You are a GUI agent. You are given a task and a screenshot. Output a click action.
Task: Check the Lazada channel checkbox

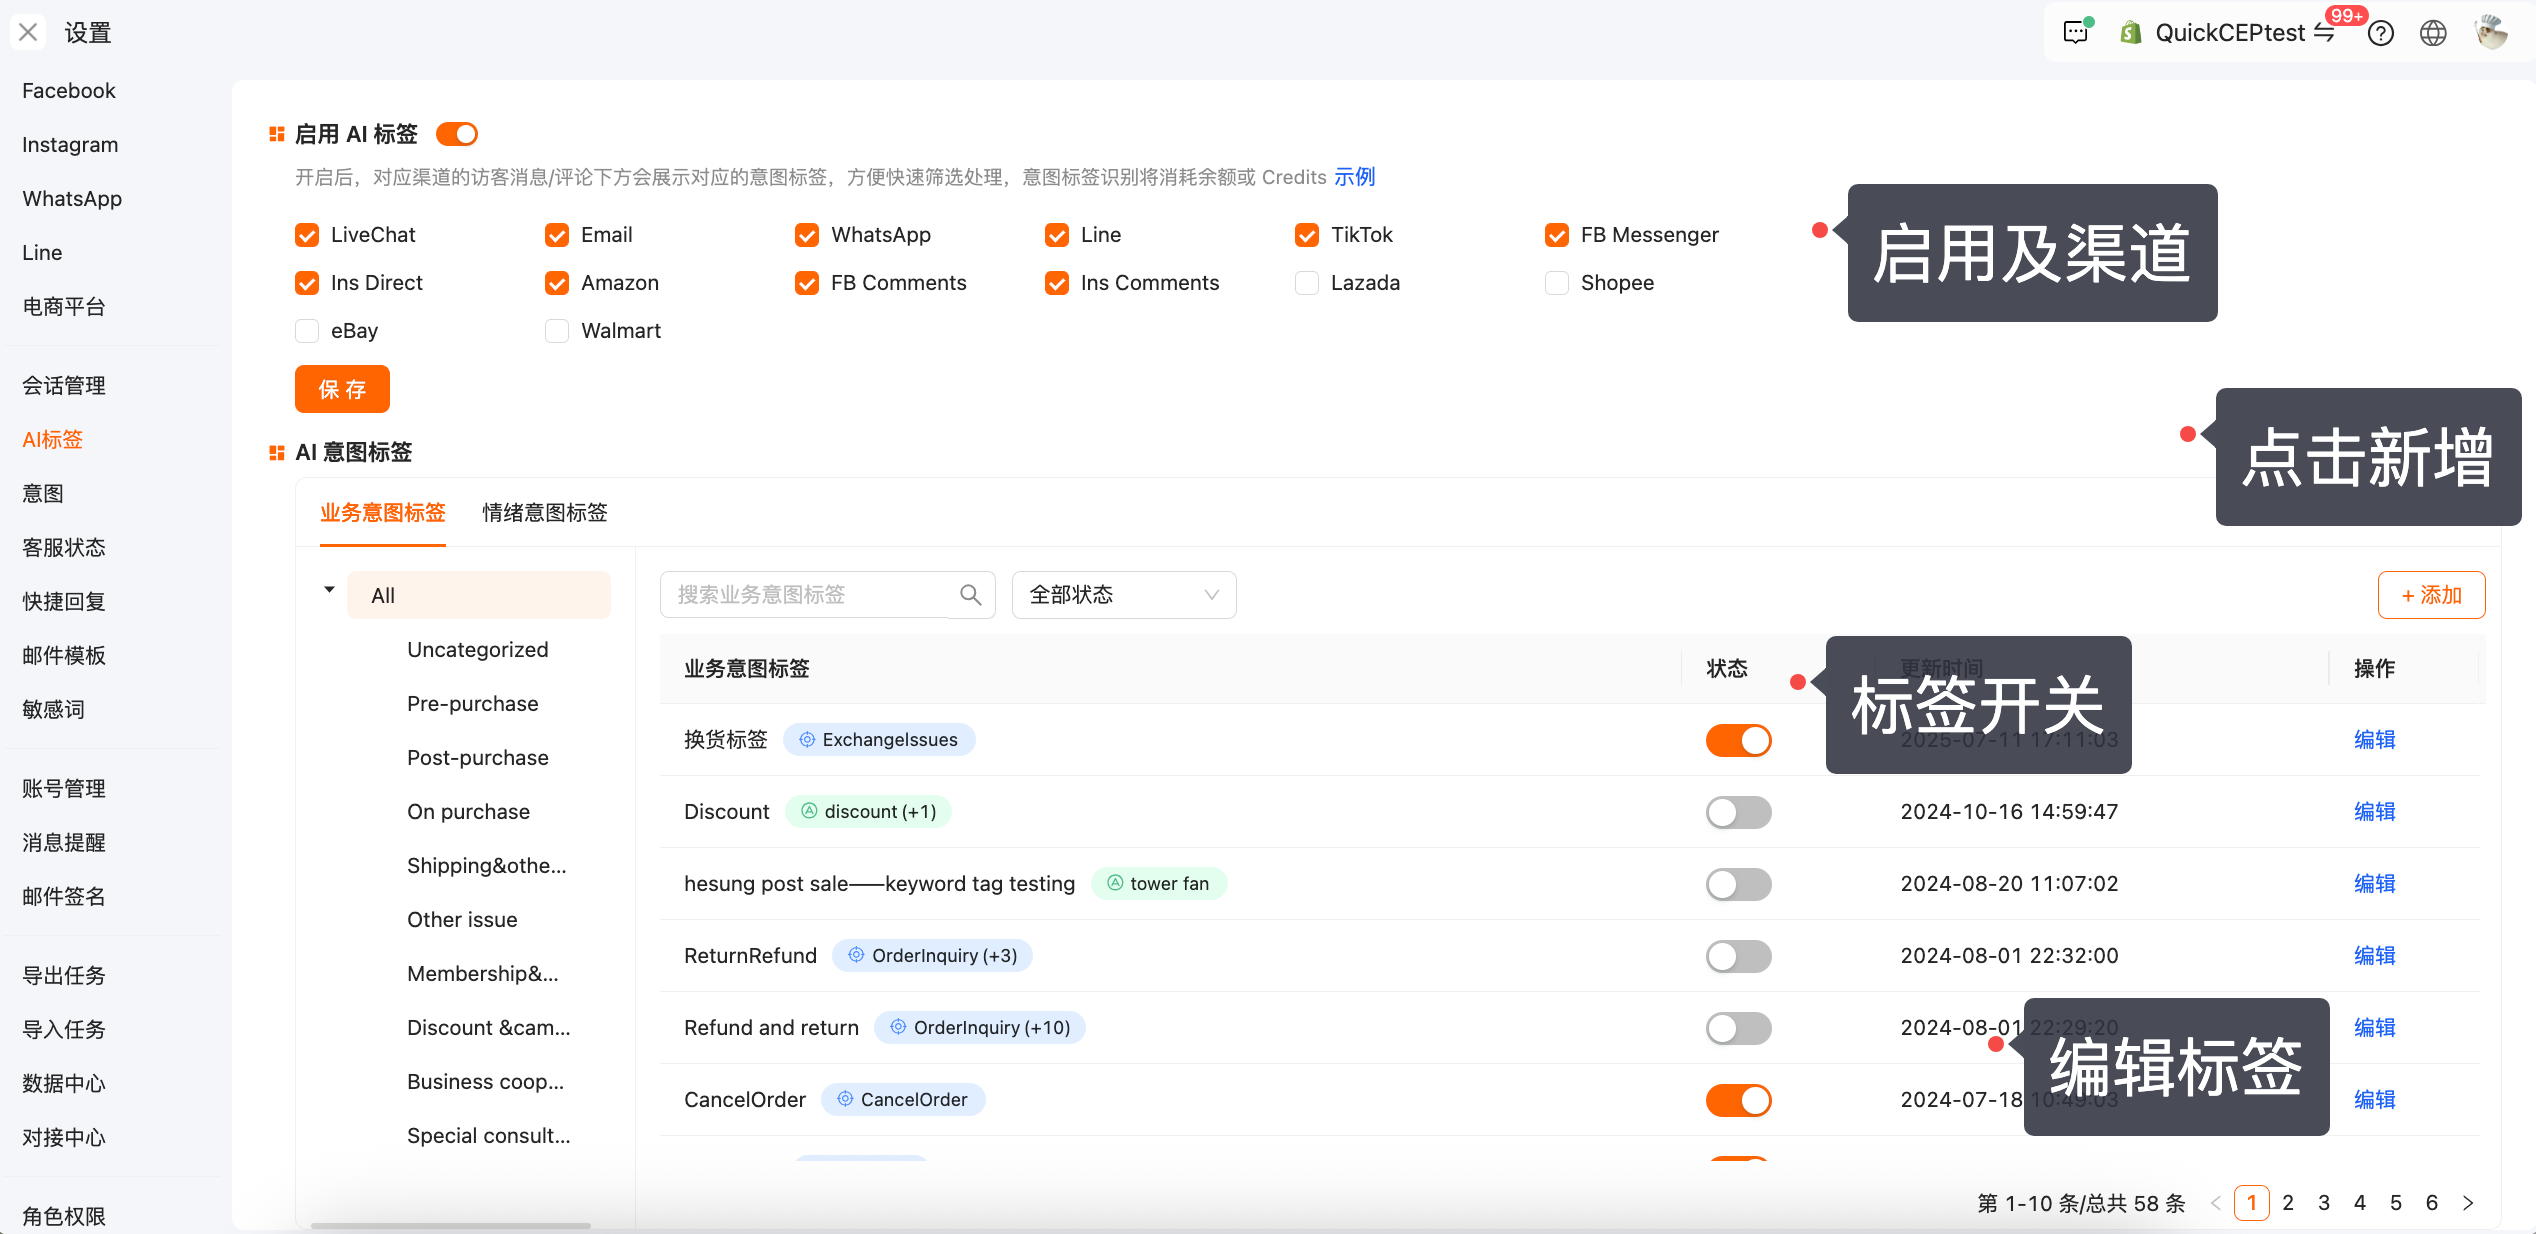point(1307,283)
